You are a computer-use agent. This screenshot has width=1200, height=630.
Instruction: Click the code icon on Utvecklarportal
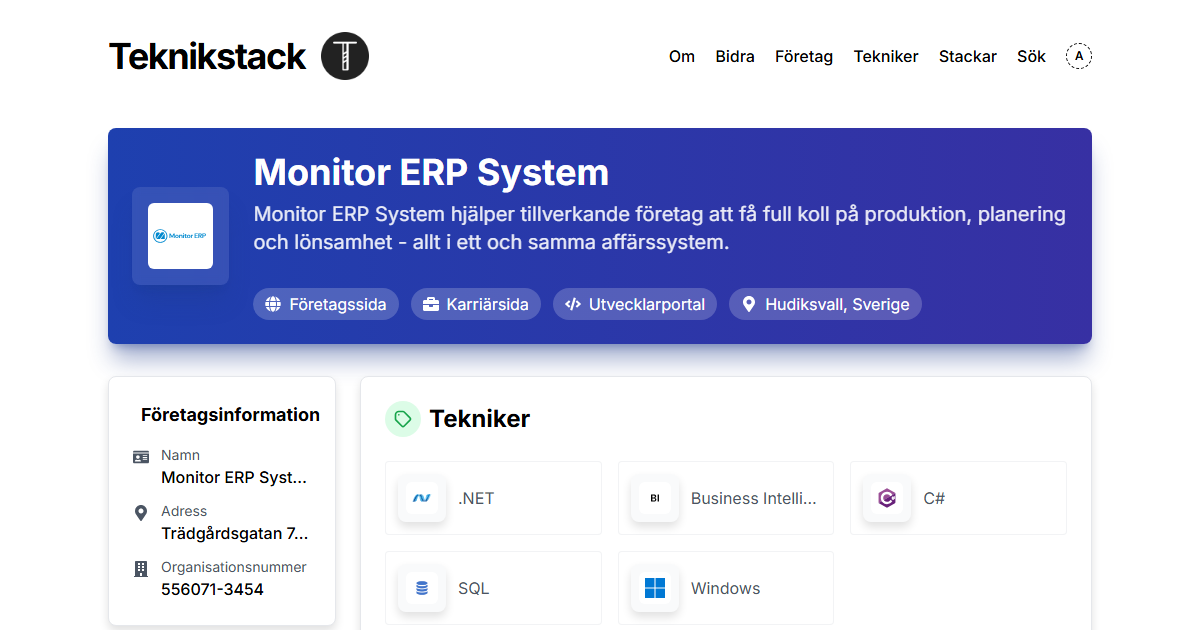point(573,305)
